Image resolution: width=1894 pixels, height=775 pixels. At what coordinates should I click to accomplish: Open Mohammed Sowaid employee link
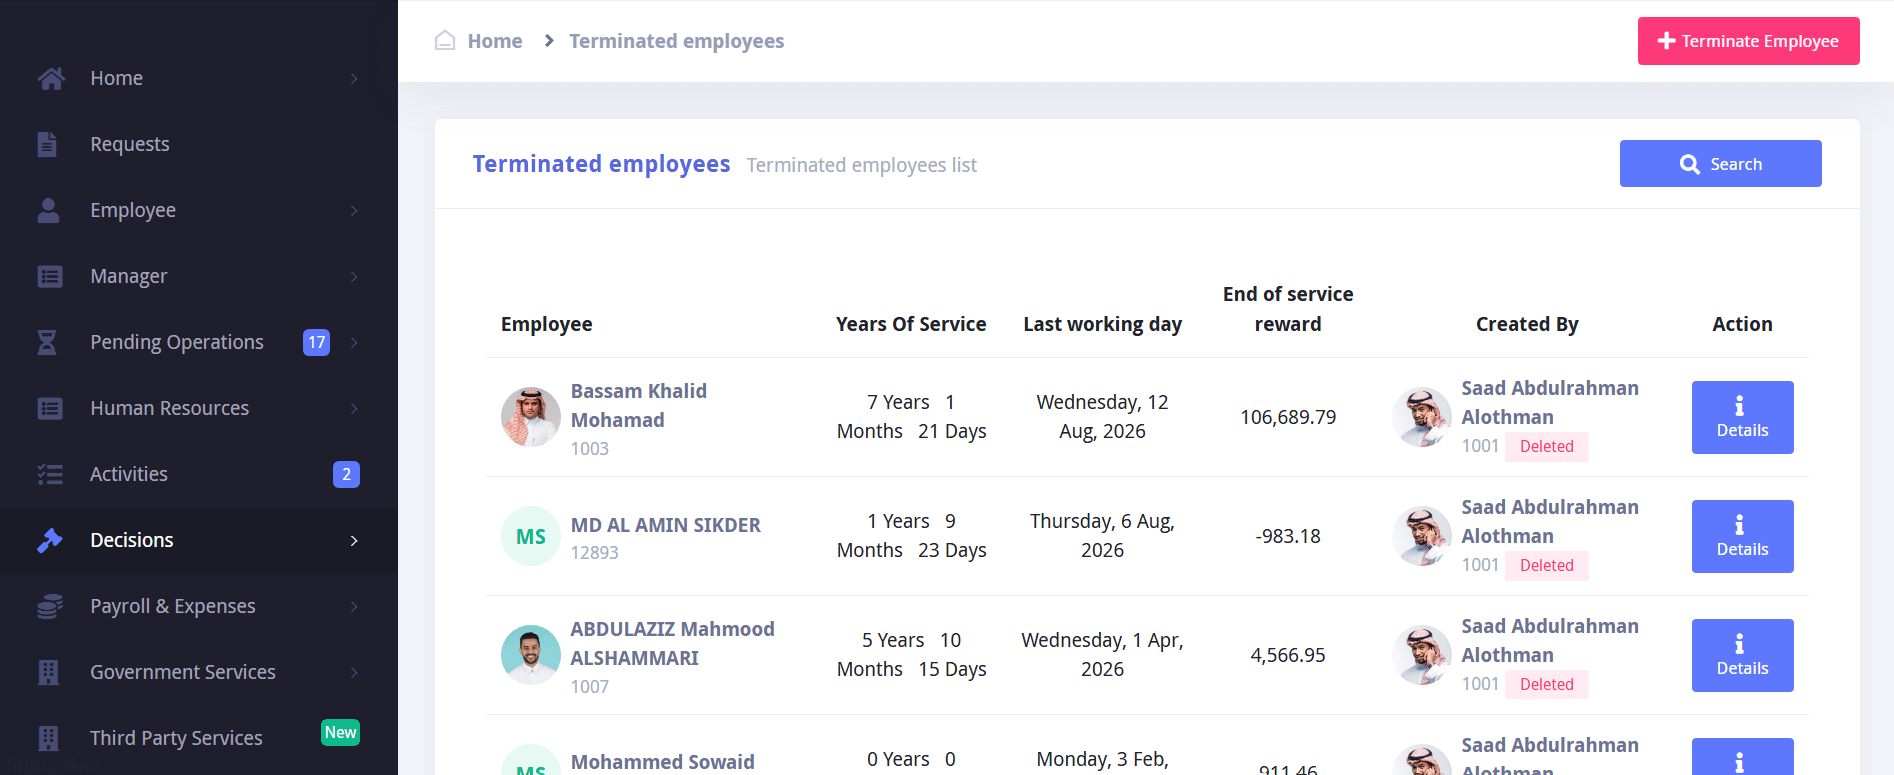[x=662, y=762]
